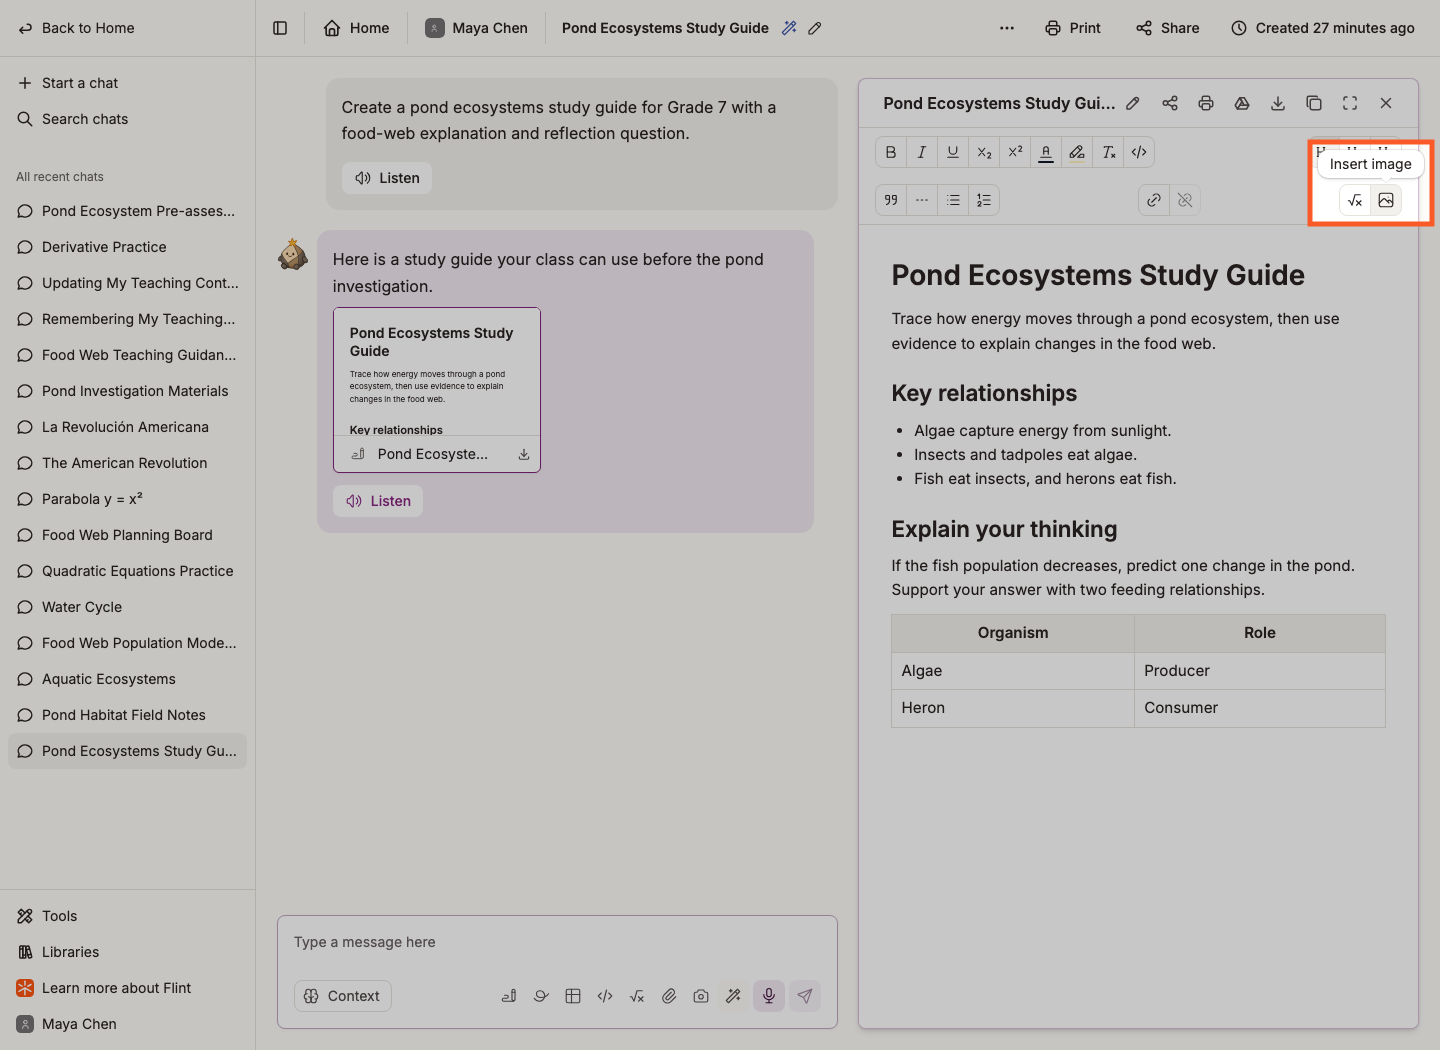The height and width of the screenshot is (1050, 1440).
Task: Open highlight color tool in editor
Action: point(1077,152)
